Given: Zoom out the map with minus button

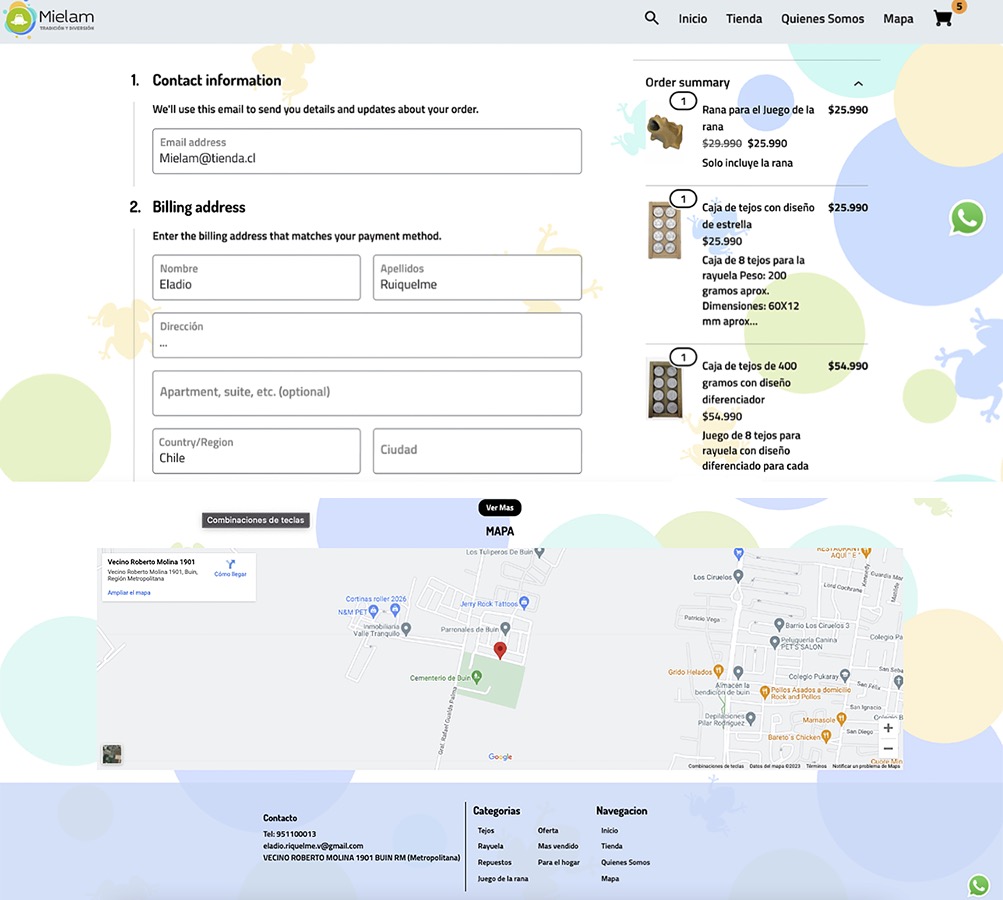Looking at the screenshot, I should pos(888,749).
